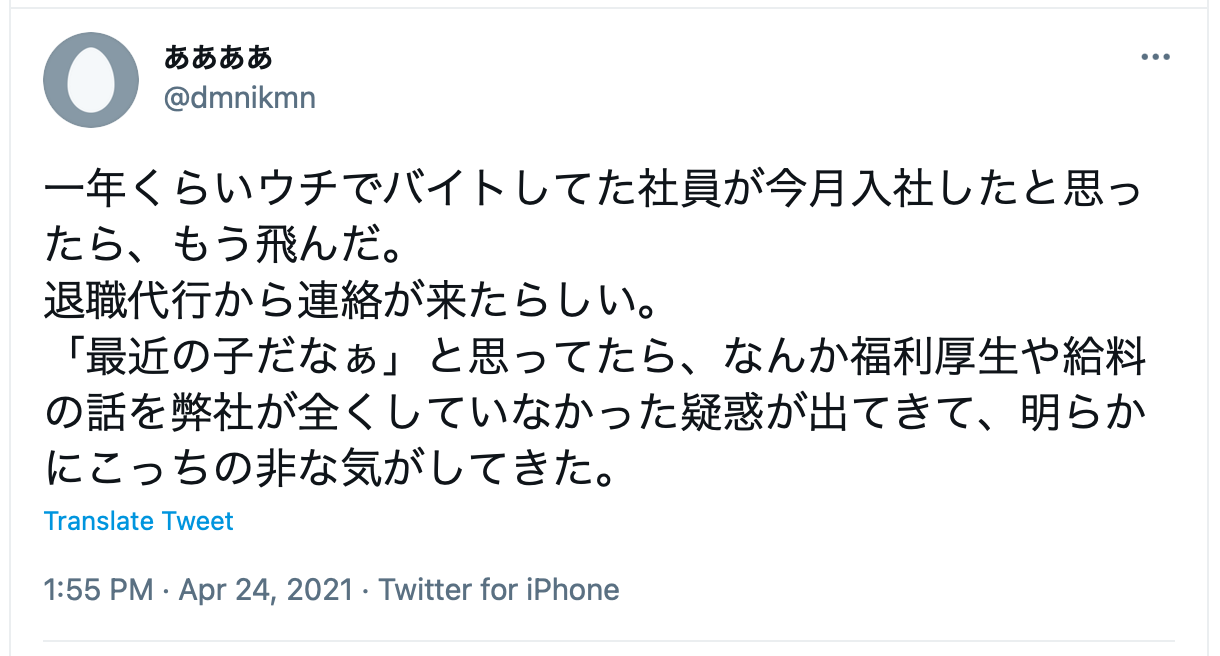
Task: Open the three-dot More options menu
Action: coord(1155,57)
